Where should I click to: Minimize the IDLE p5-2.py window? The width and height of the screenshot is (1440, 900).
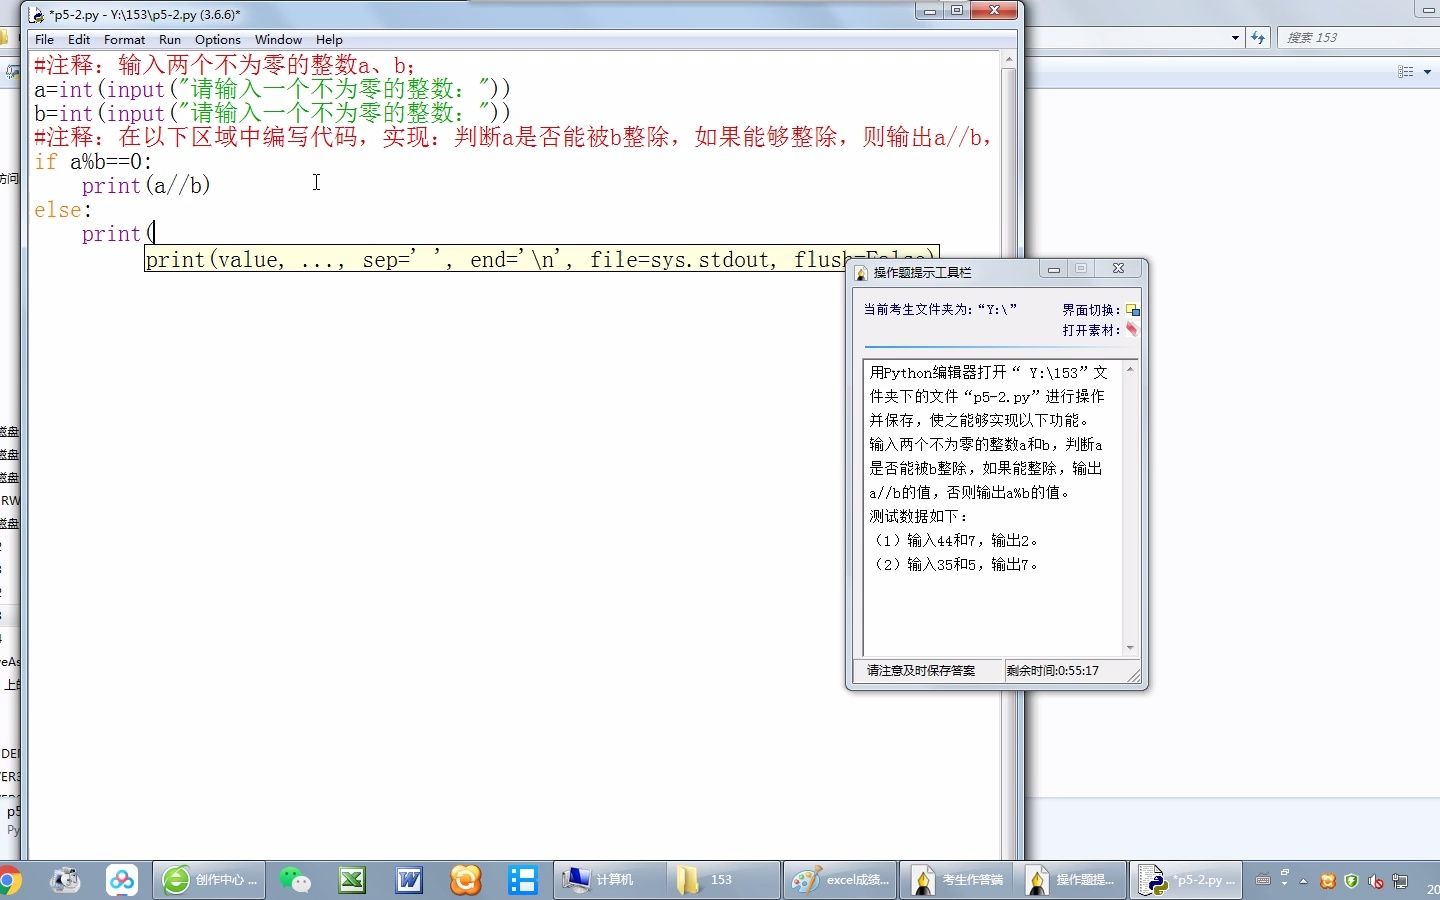(930, 11)
